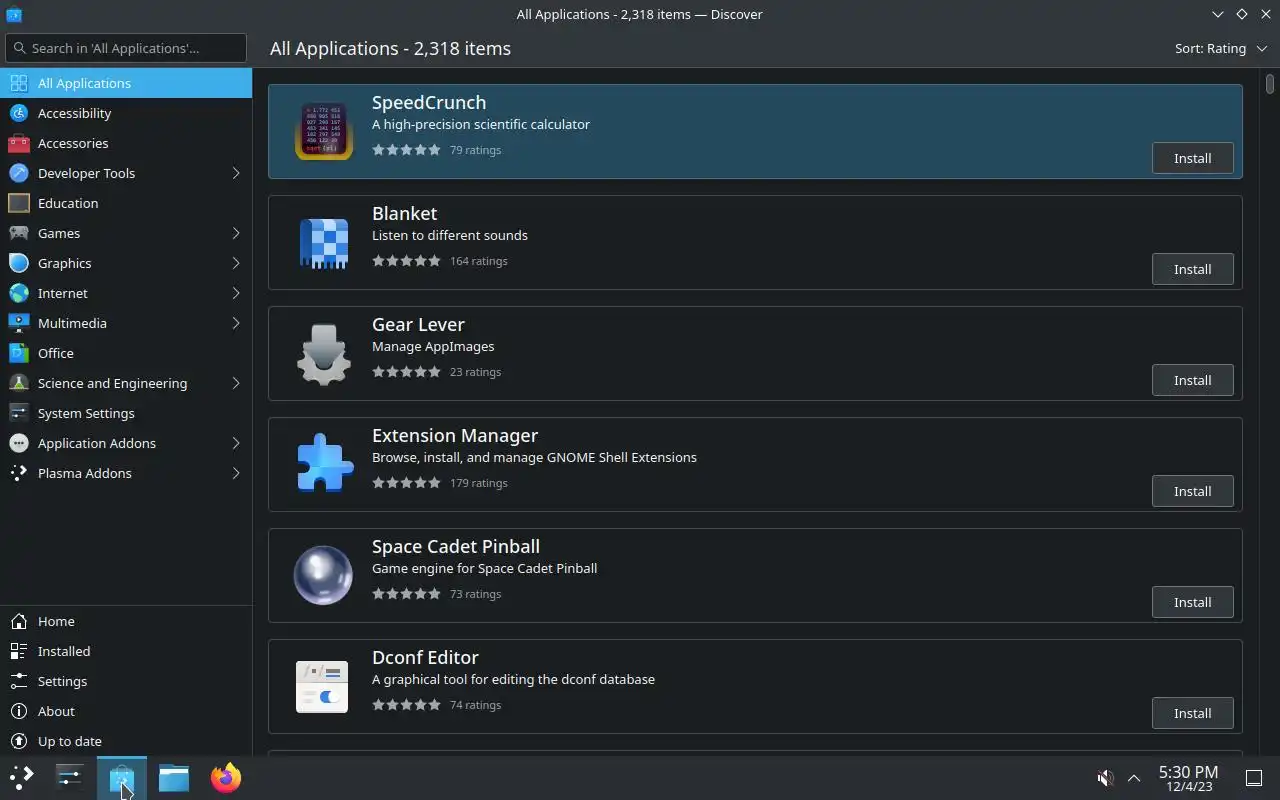Expand the Multimedia category arrow
Image resolution: width=1280 pixels, height=800 pixels.
[x=236, y=323]
